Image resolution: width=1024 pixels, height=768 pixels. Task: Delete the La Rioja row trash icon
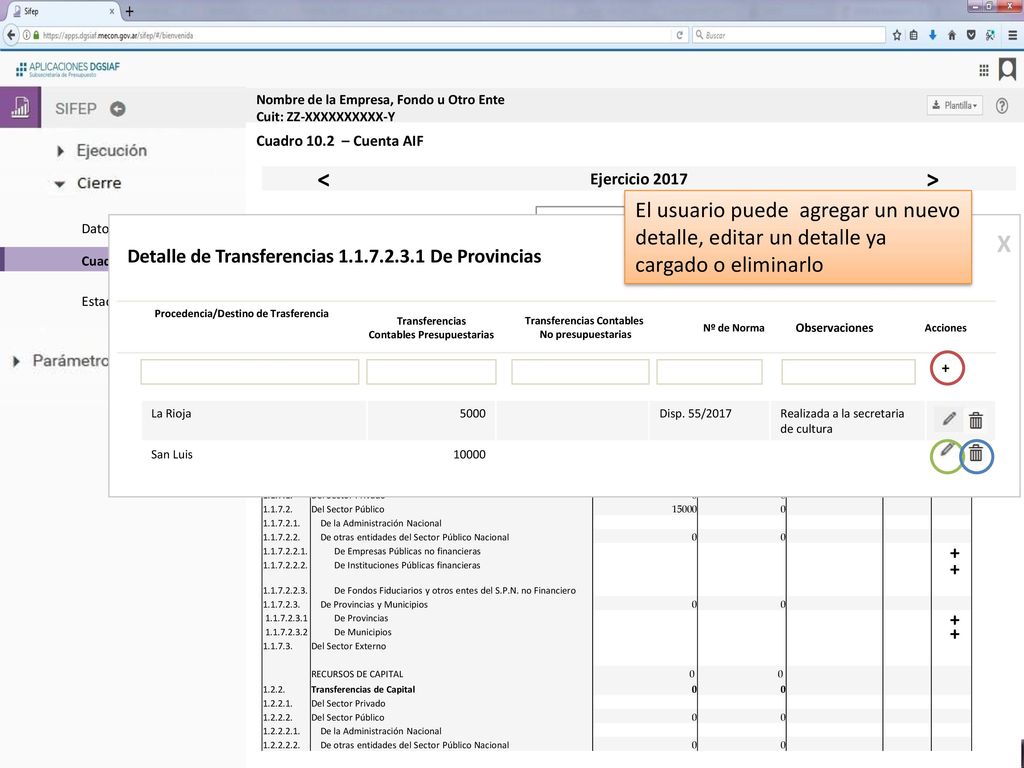tap(976, 420)
